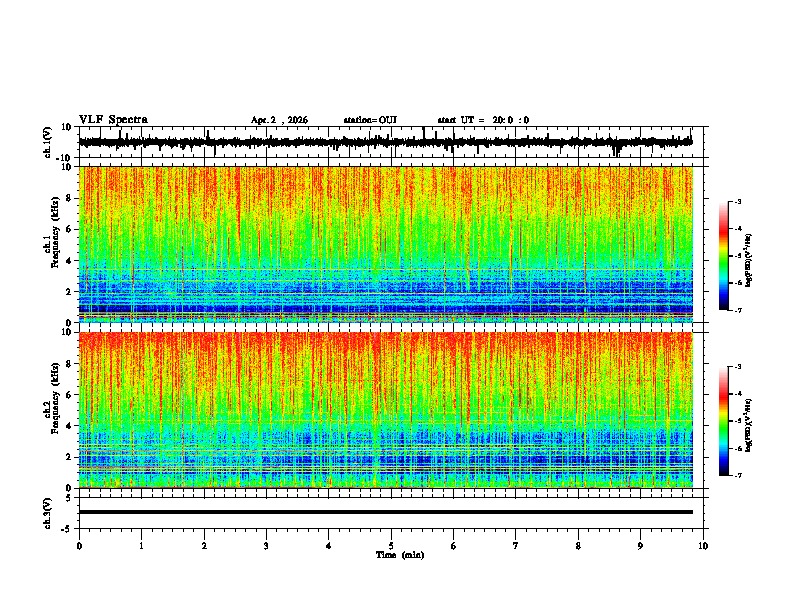The width and height of the screenshot is (792, 612).
Task: Click the time axis tick label "7"
Action: (516, 546)
